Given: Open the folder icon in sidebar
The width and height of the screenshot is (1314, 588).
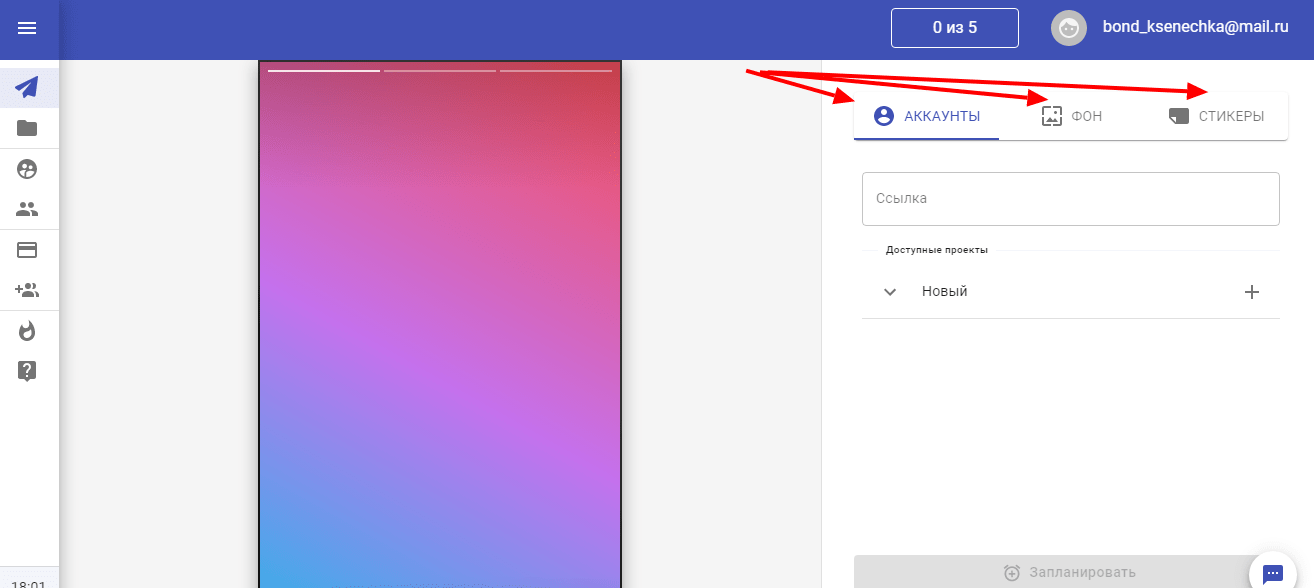Looking at the screenshot, I should point(28,128).
